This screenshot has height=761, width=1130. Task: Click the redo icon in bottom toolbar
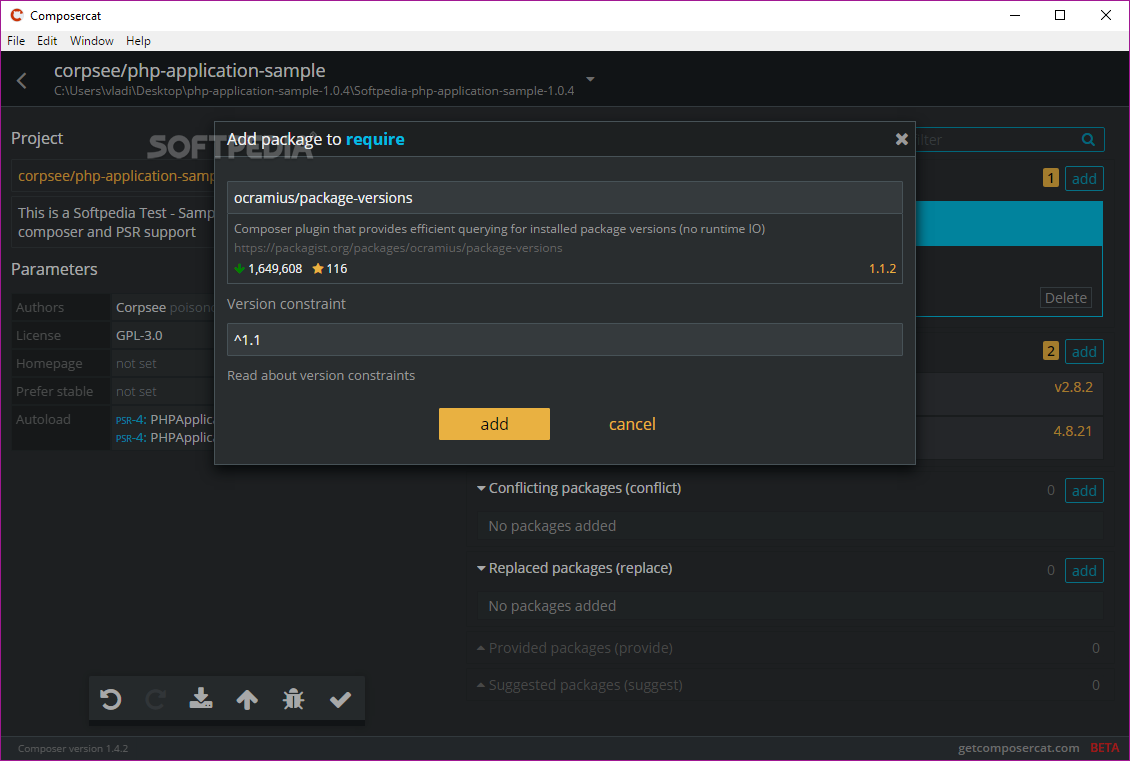tap(156, 699)
